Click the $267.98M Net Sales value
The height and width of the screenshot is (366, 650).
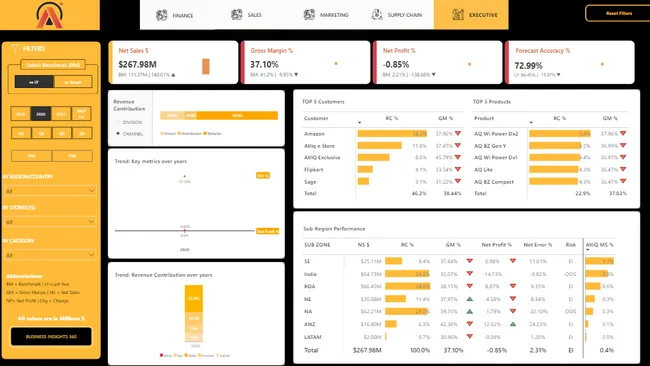point(137,64)
